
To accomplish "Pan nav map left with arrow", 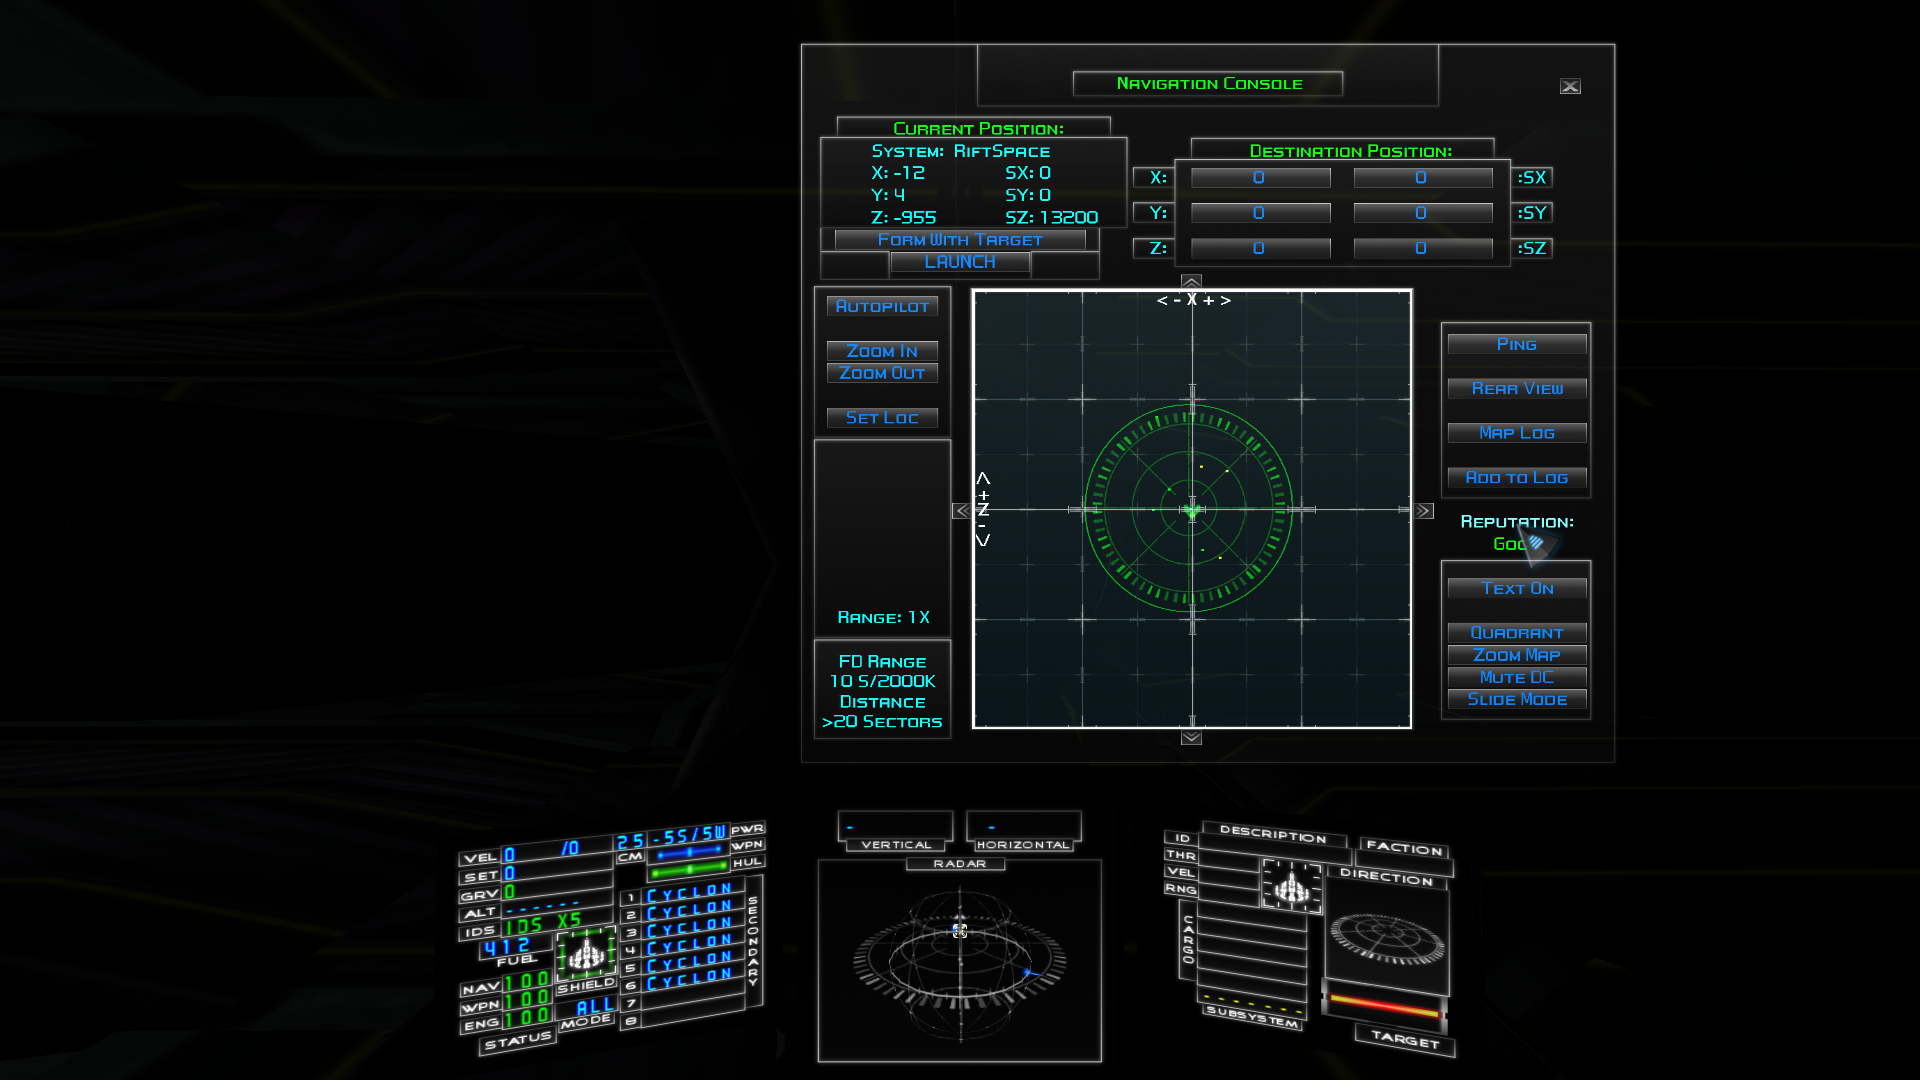I will tap(961, 511).
